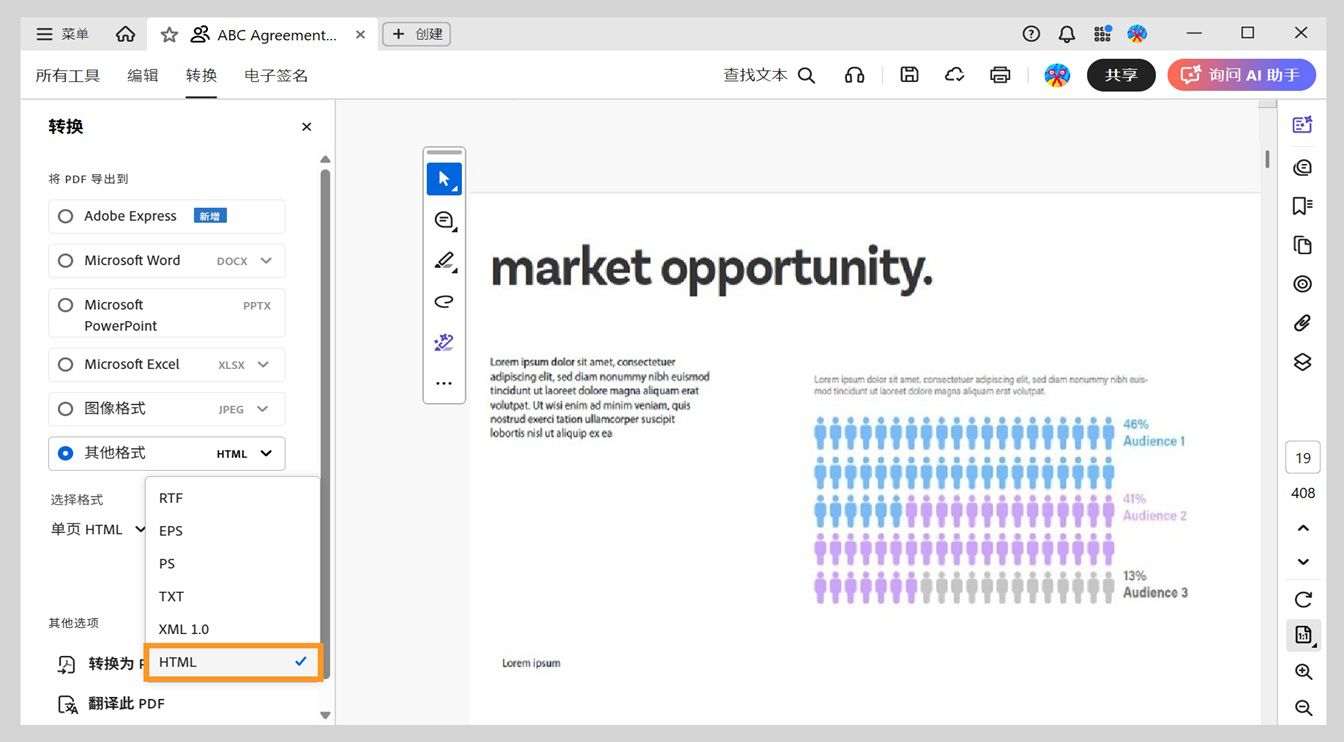Open the 单页 HTML dropdown
This screenshot has width=1344, height=742.
[x=97, y=529]
